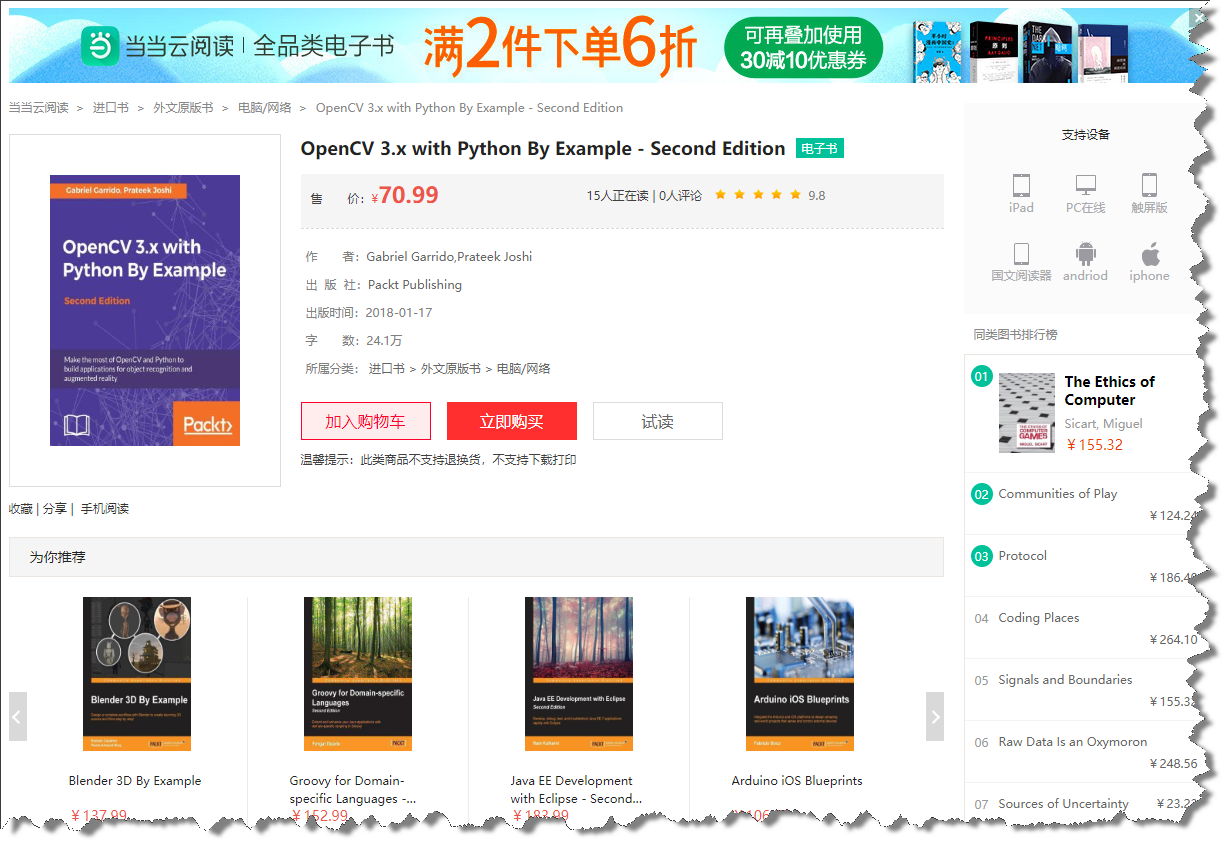Click 同类图书排行榜 heading

[x=1015, y=335]
